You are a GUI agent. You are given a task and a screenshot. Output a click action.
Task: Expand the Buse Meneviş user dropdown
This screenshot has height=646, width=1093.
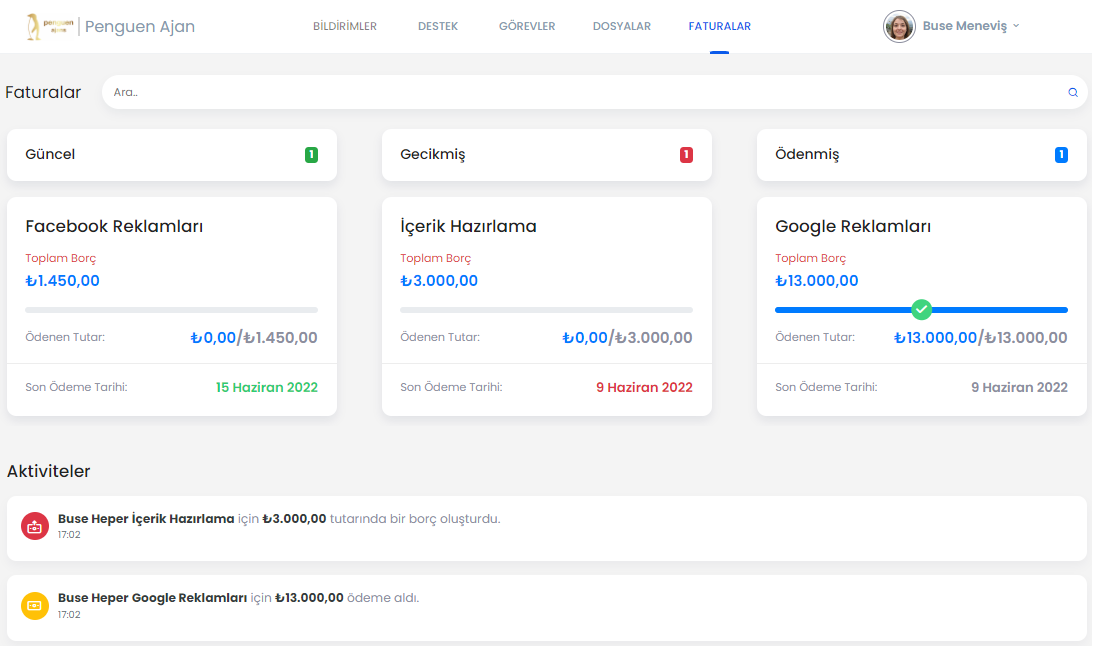(1016, 26)
